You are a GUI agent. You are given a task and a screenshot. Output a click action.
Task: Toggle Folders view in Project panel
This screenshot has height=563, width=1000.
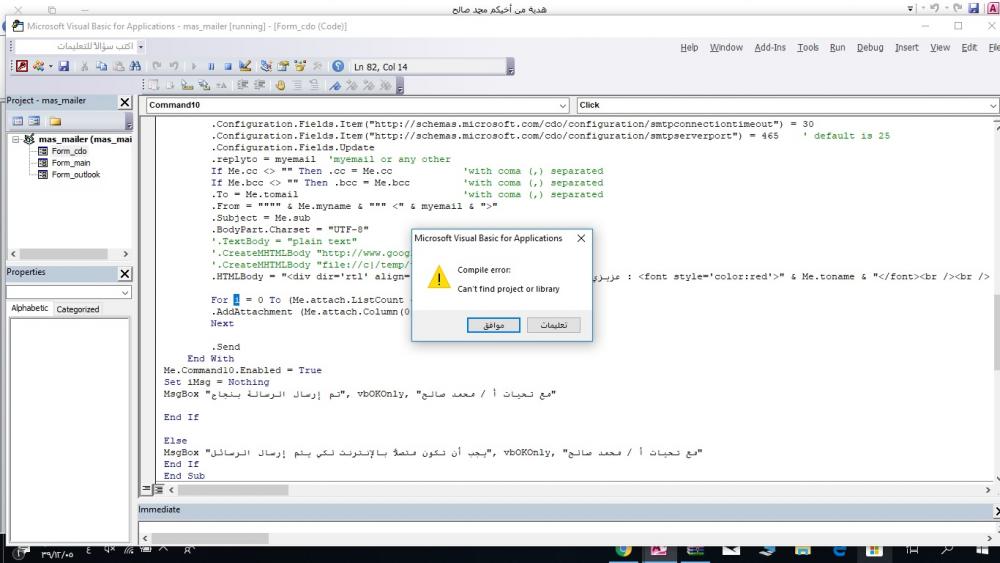pos(54,120)
